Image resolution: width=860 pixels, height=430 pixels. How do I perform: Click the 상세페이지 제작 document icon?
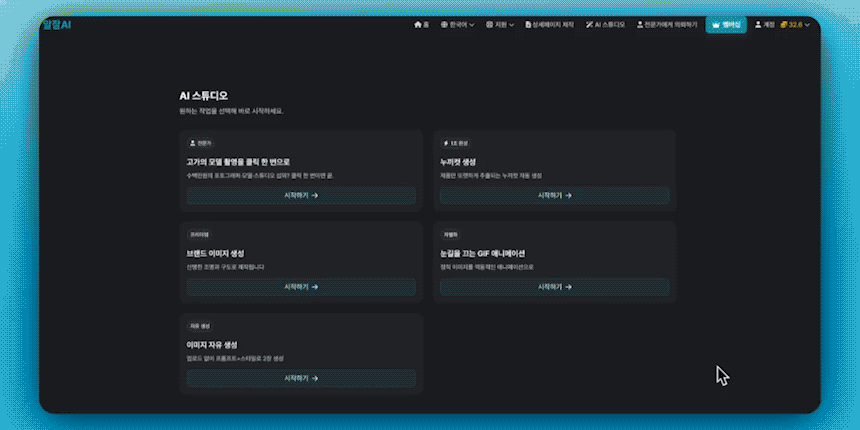coord(527,25)
